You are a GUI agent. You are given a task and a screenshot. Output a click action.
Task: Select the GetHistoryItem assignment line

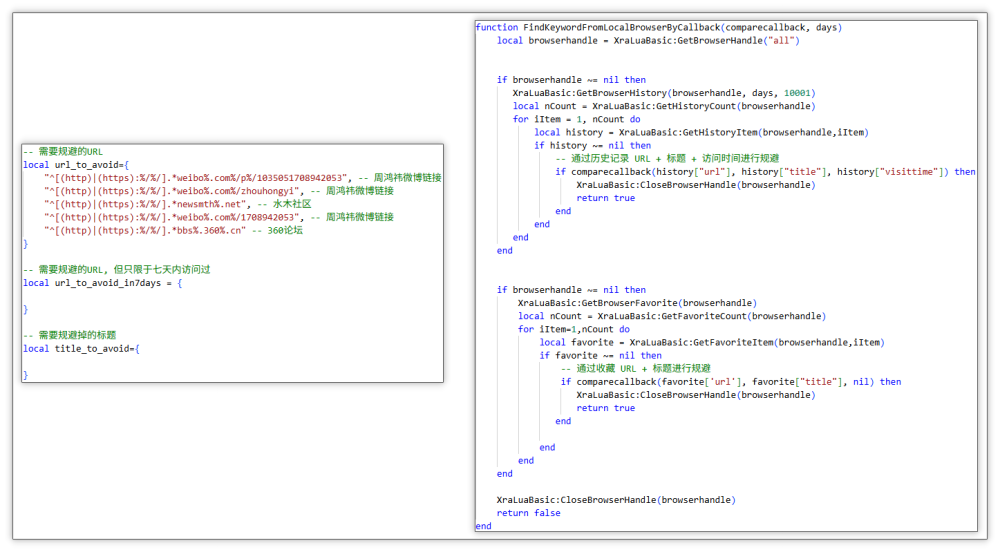coord(700,132)
